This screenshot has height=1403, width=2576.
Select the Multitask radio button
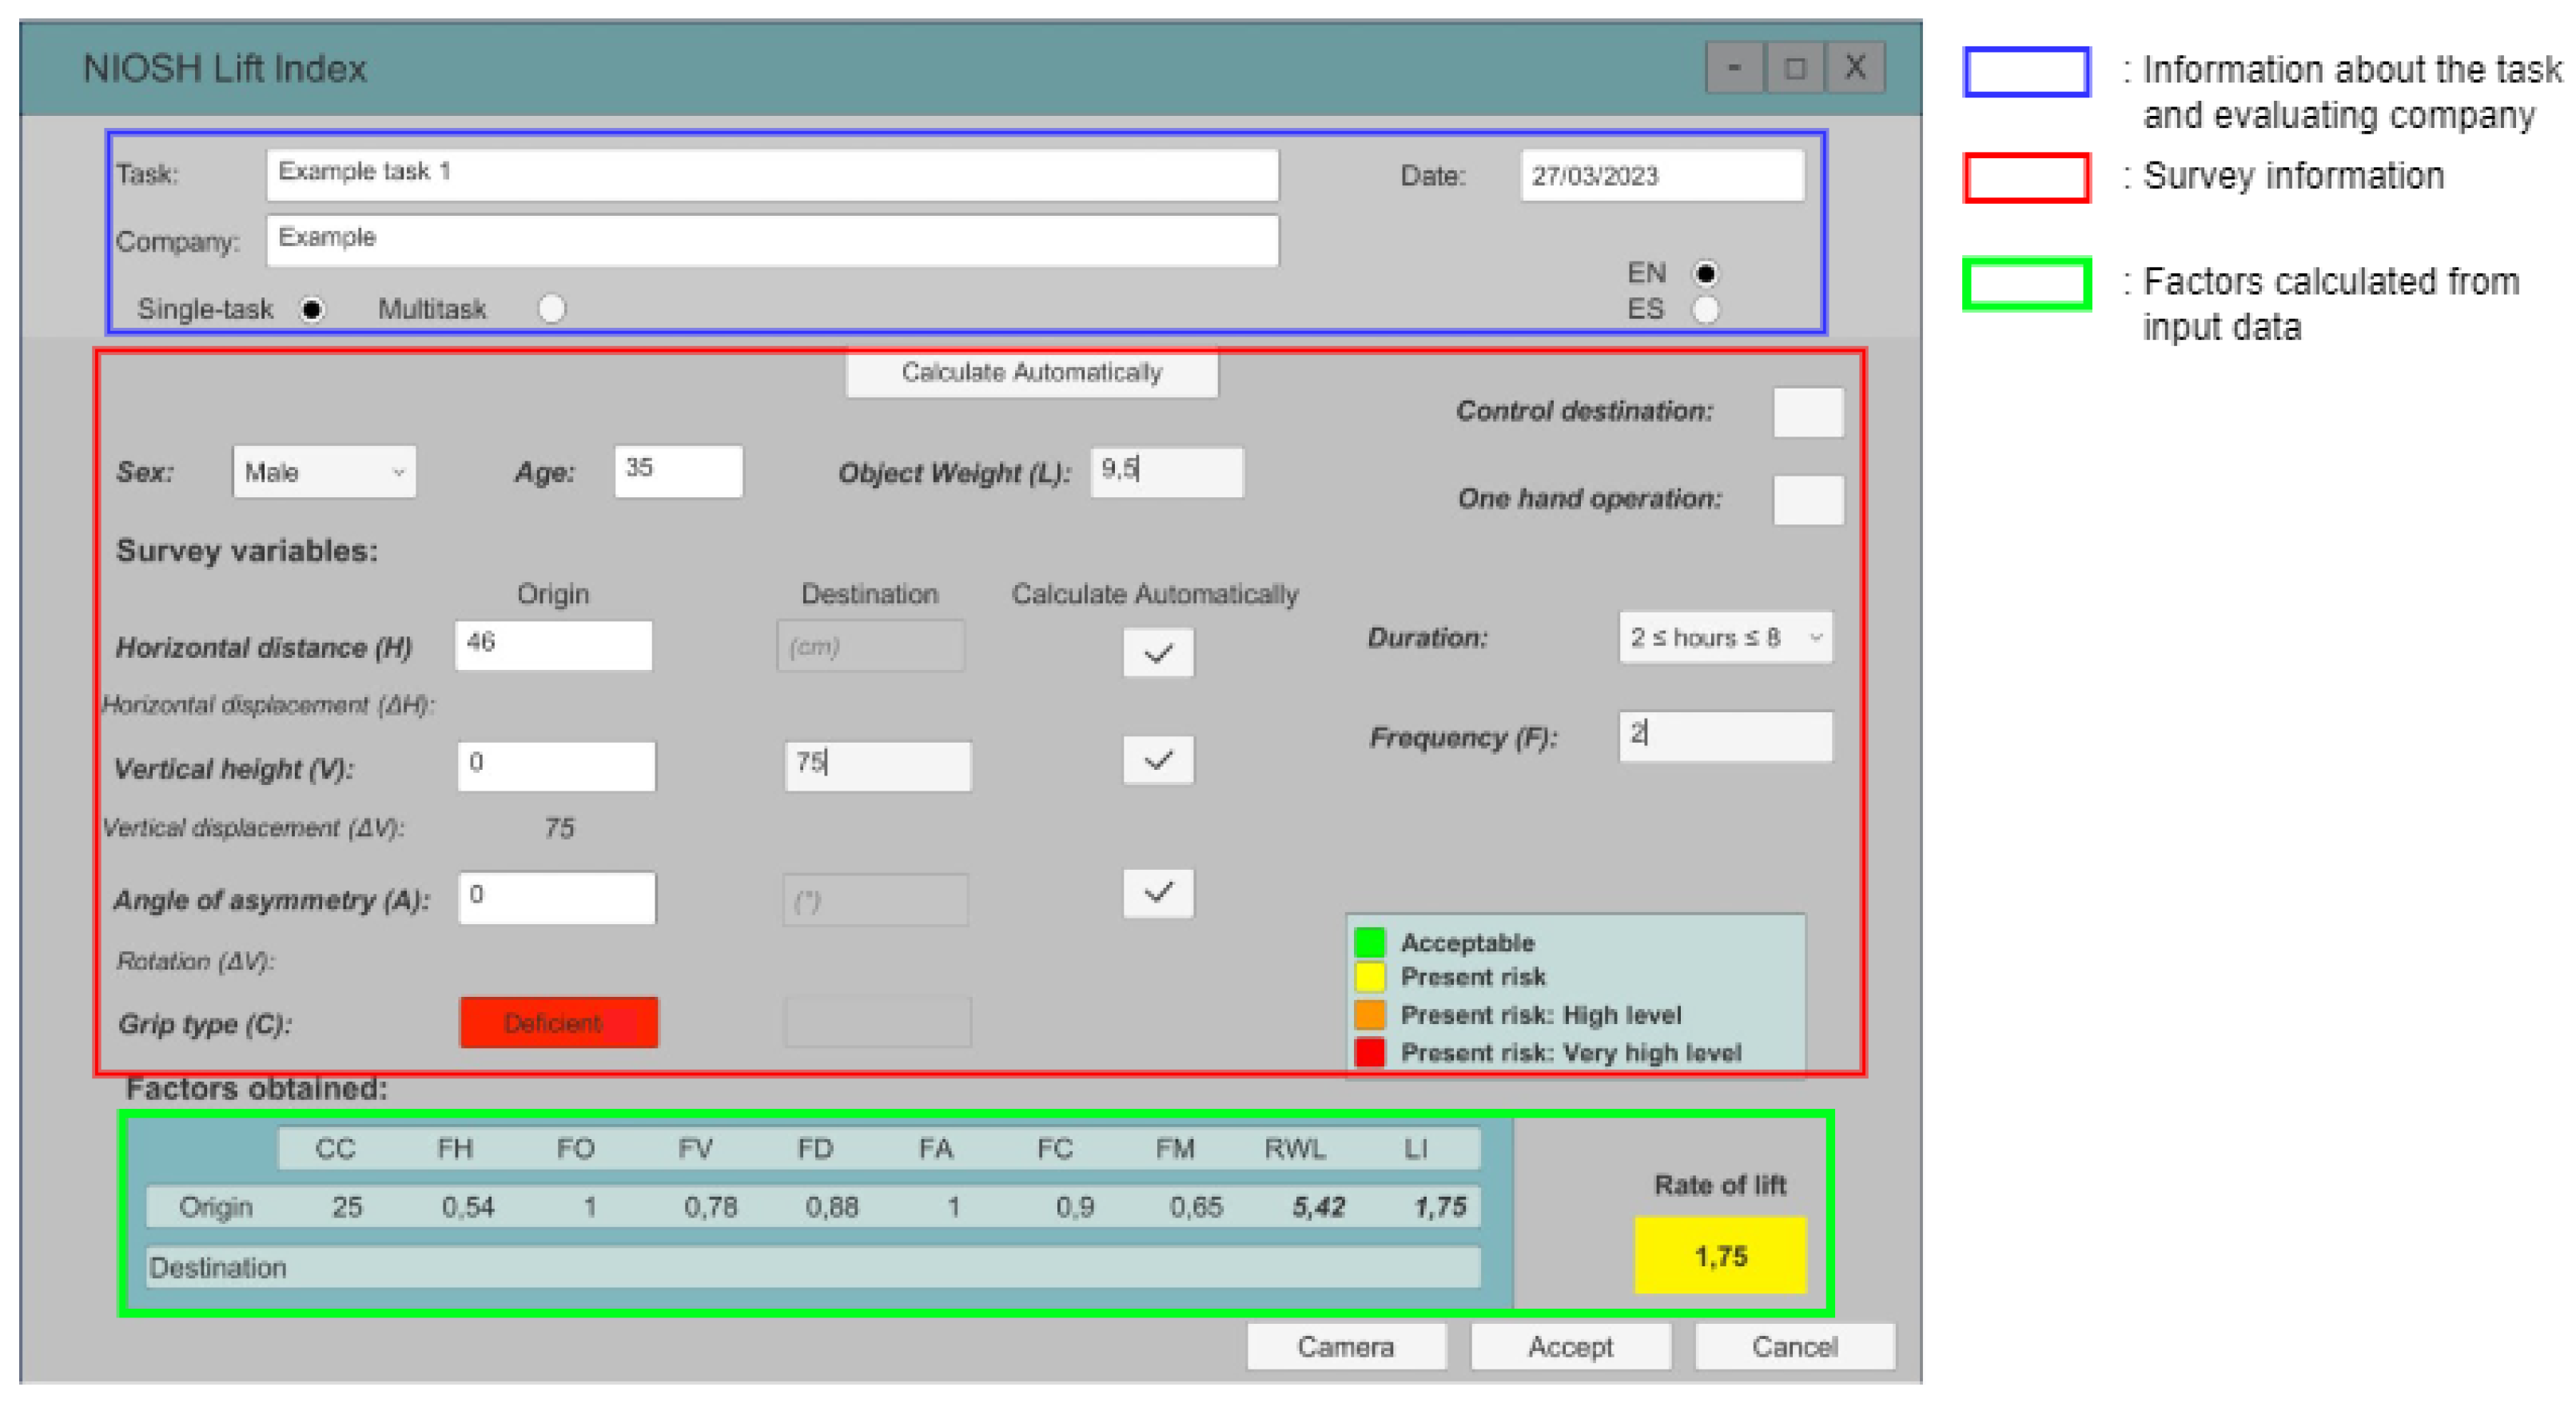551,308
